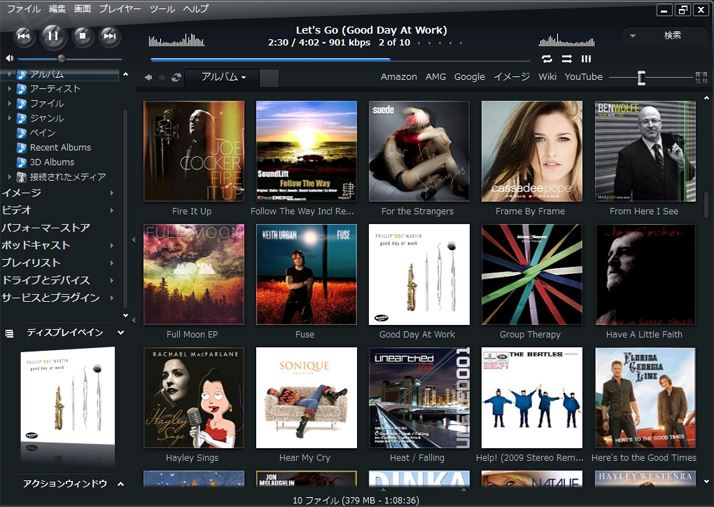Expand the アーティスト tree node
The height and width of the screenshot is (507, 714).
tap(10, 89)
